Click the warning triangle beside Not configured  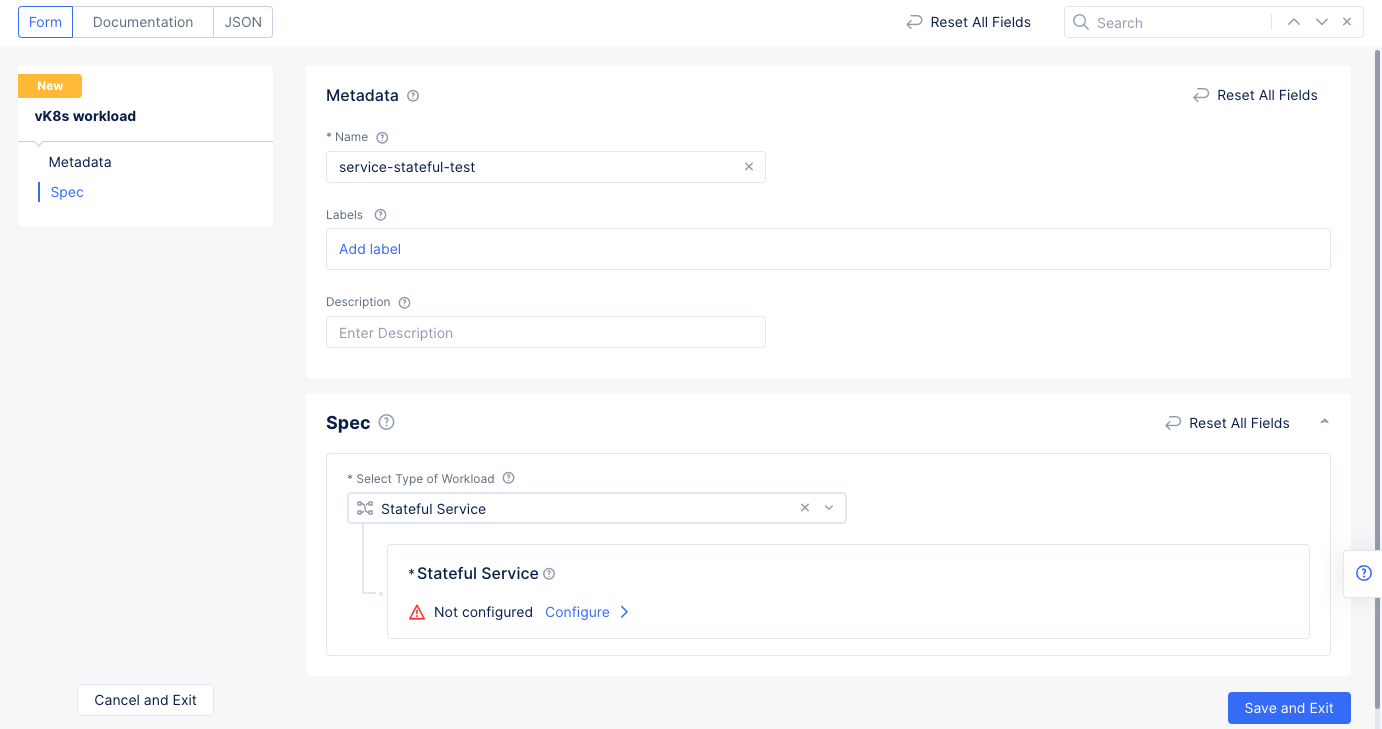tap(417, 611)
